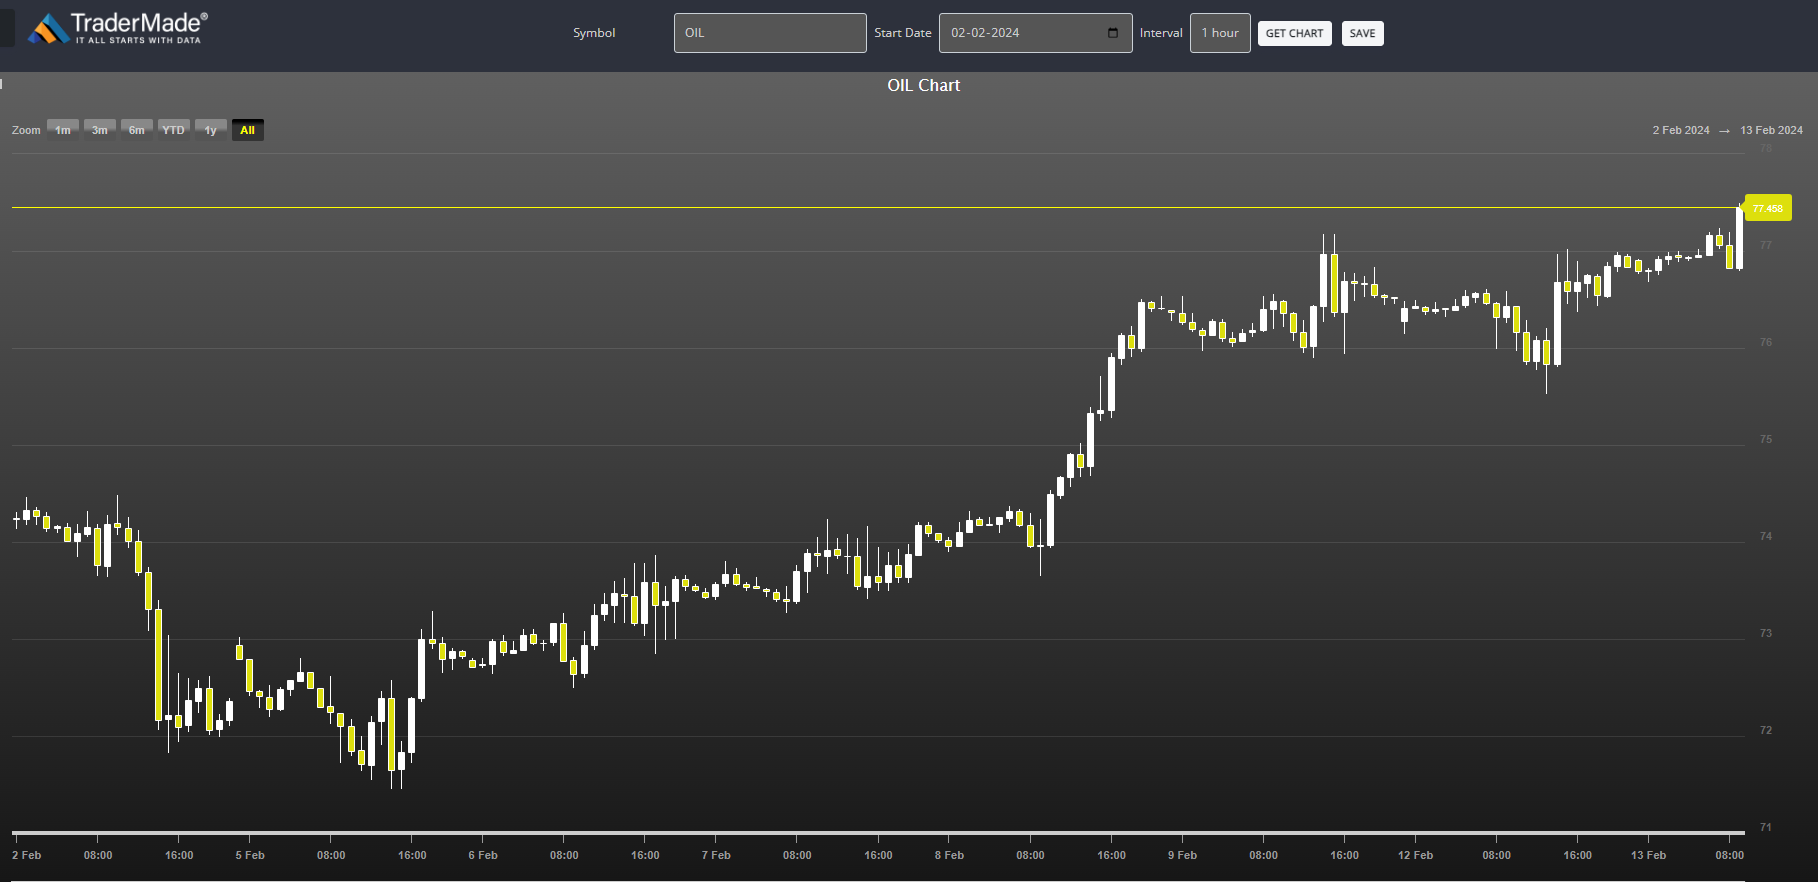The height and width of the screenshot is (882, 1818).
Task: Open the calendar picker in Start Date
Action: (1113, 33)
